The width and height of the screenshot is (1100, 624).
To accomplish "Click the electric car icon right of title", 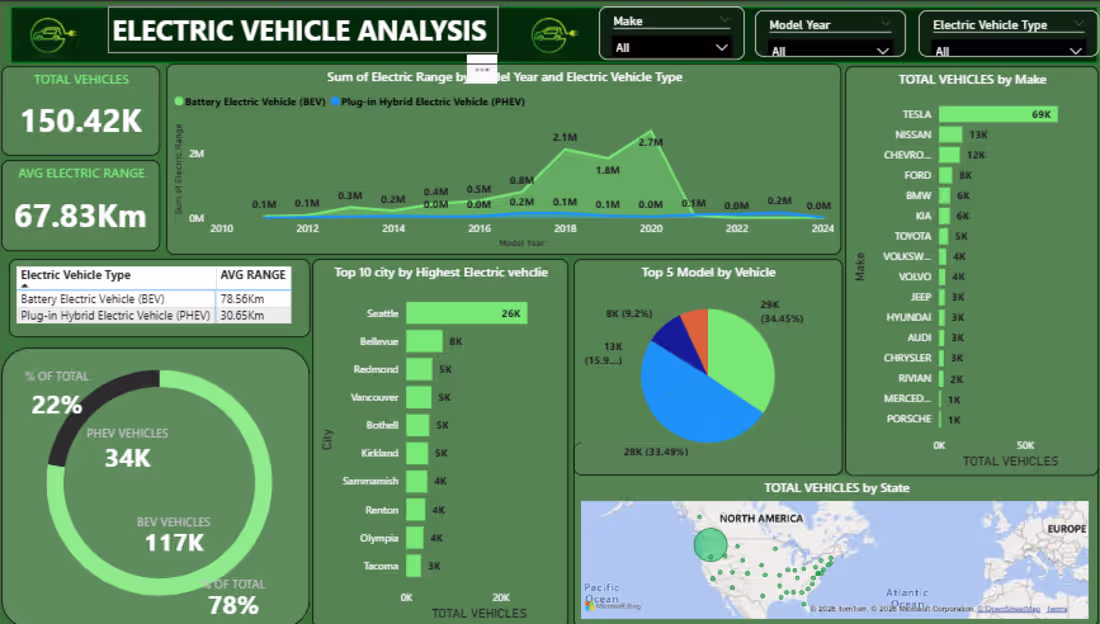I will click(553, 35).
